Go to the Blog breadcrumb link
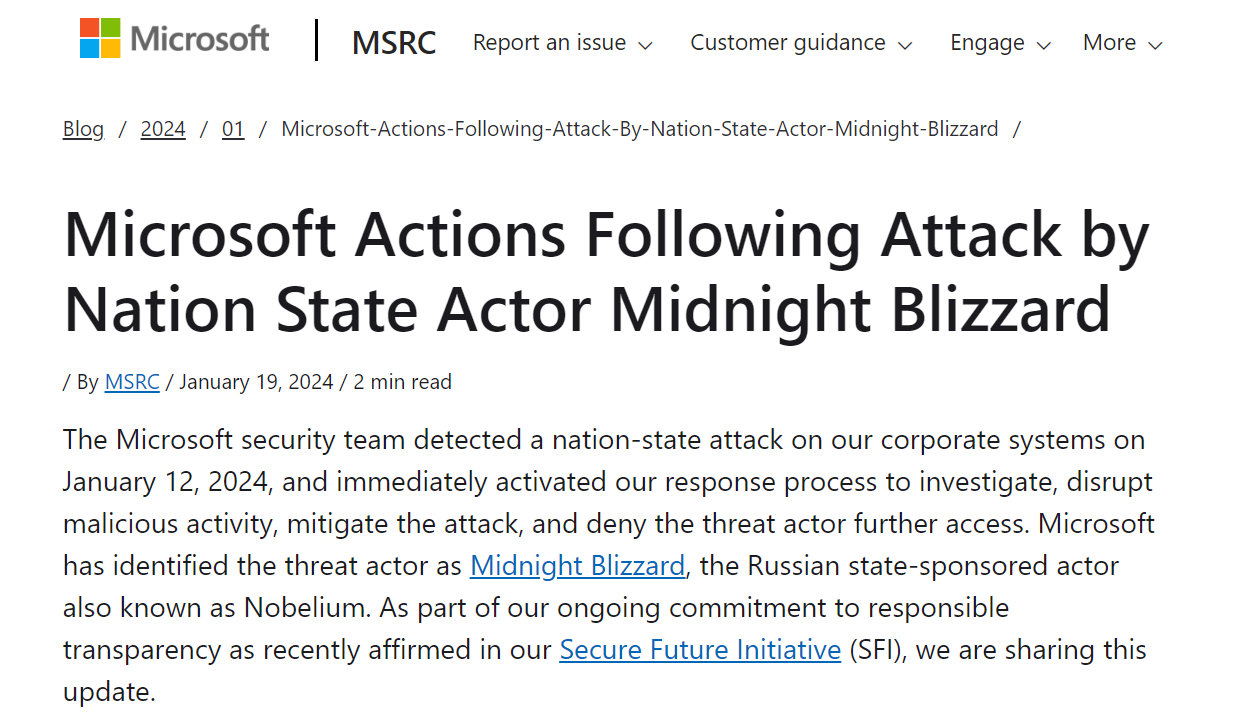Screen dimensions: 1235x728 (x=83, y=129)
